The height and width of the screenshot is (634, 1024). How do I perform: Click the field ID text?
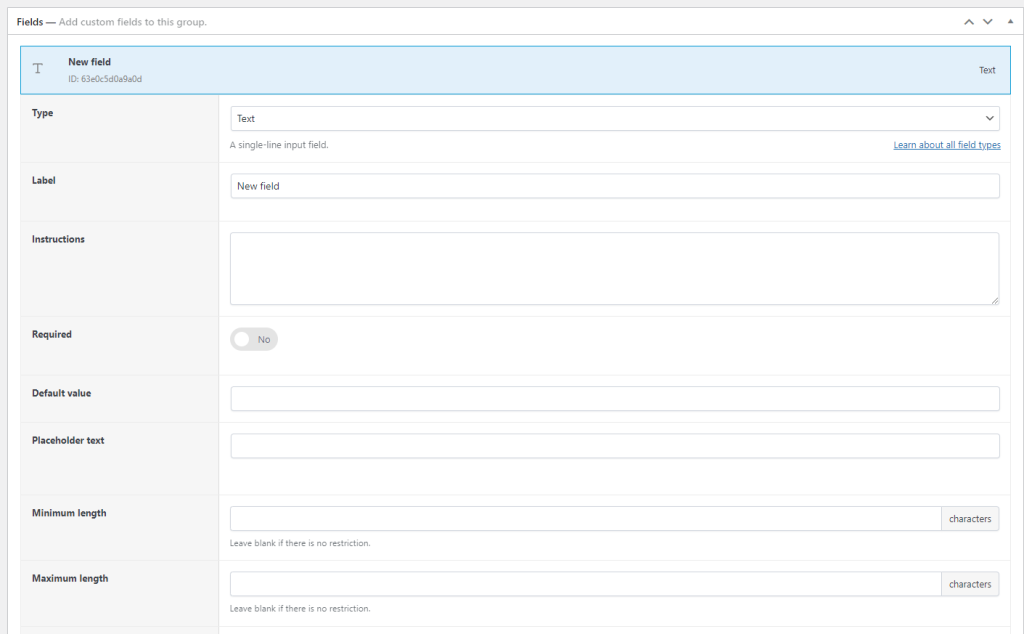tap(103, 77)
